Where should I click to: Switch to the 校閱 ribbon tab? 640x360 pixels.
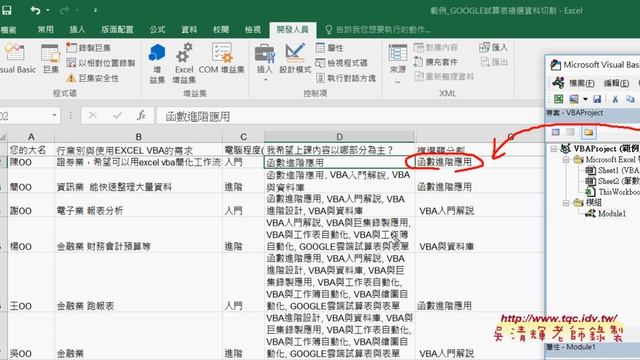(x=221, y=29)
